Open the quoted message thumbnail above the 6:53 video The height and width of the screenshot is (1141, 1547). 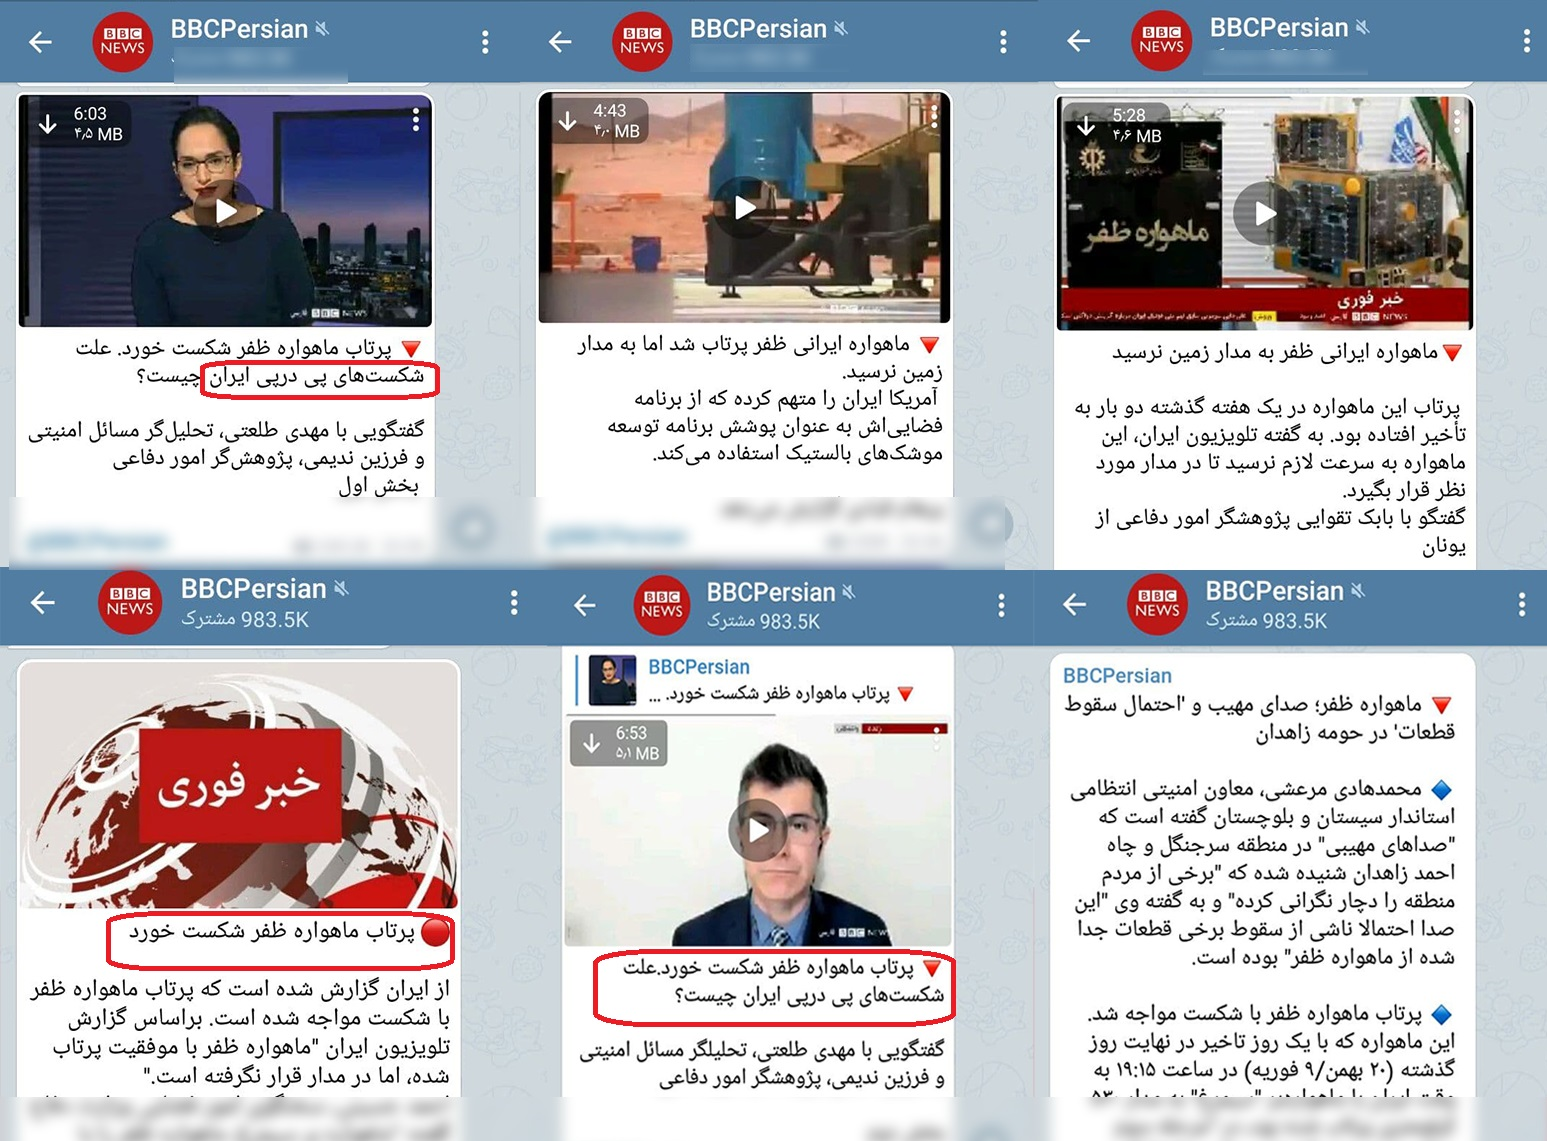pyautogui.click(x=612, y=680)
